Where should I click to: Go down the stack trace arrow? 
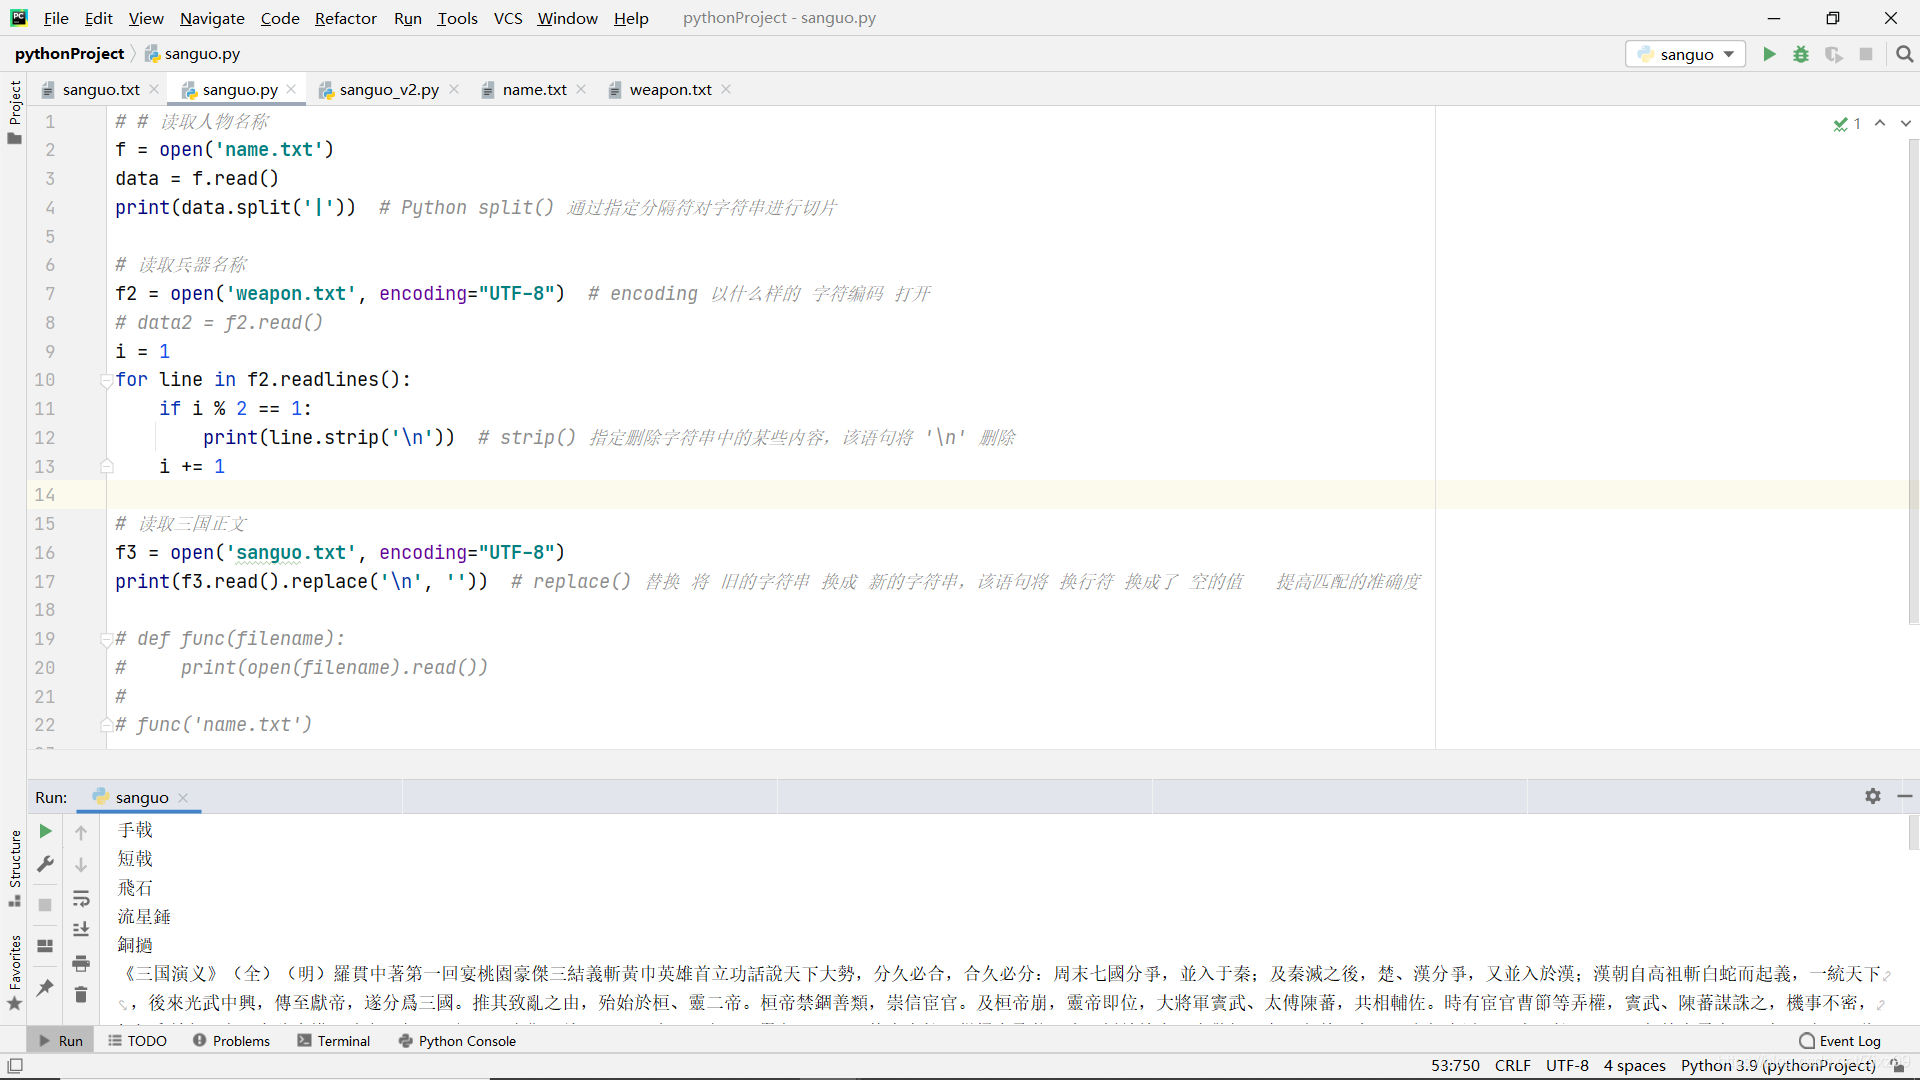tap(81, 865)
